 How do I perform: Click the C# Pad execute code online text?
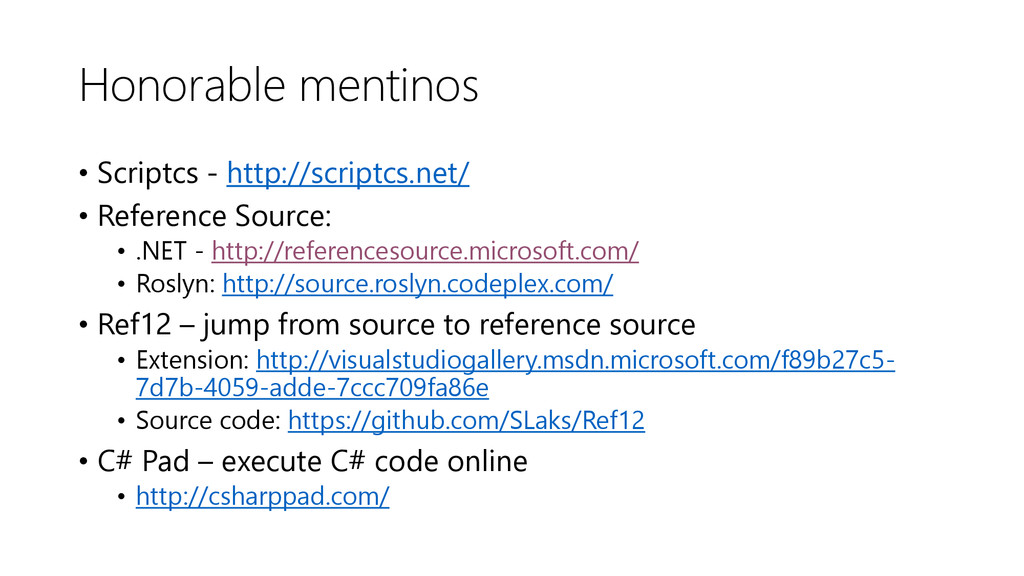pyautogui.click(x=312, y=461)
